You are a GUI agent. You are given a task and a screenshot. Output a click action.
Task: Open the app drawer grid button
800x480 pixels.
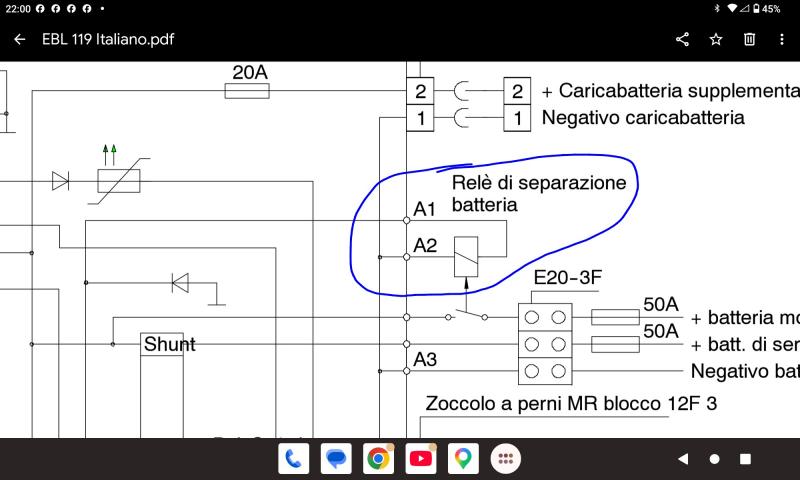pyautogui.click(x=505, y=459)
